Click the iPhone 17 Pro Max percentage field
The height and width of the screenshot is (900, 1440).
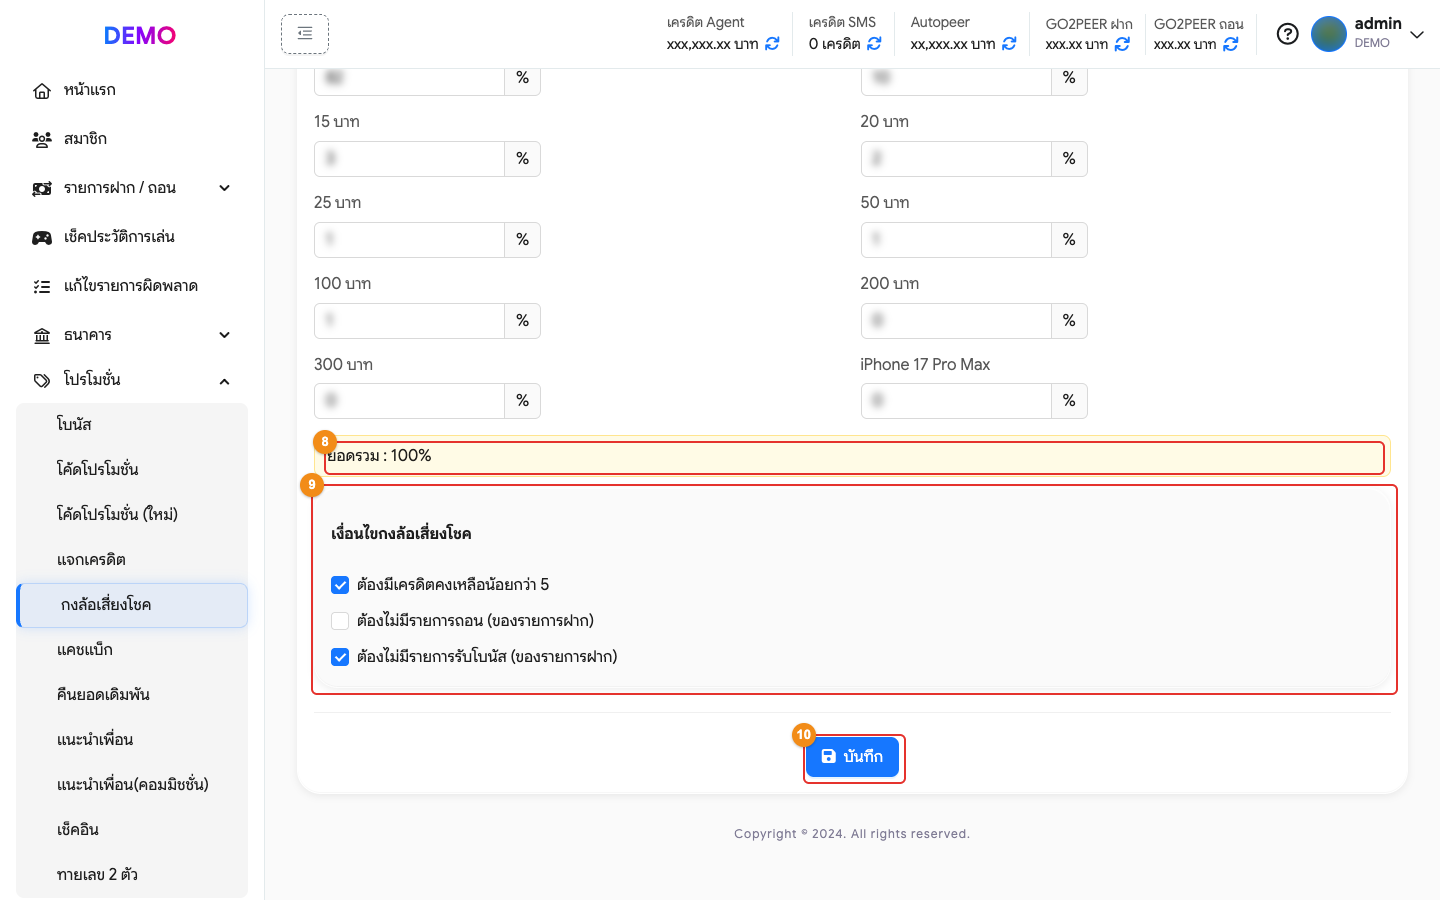point(956,401)
